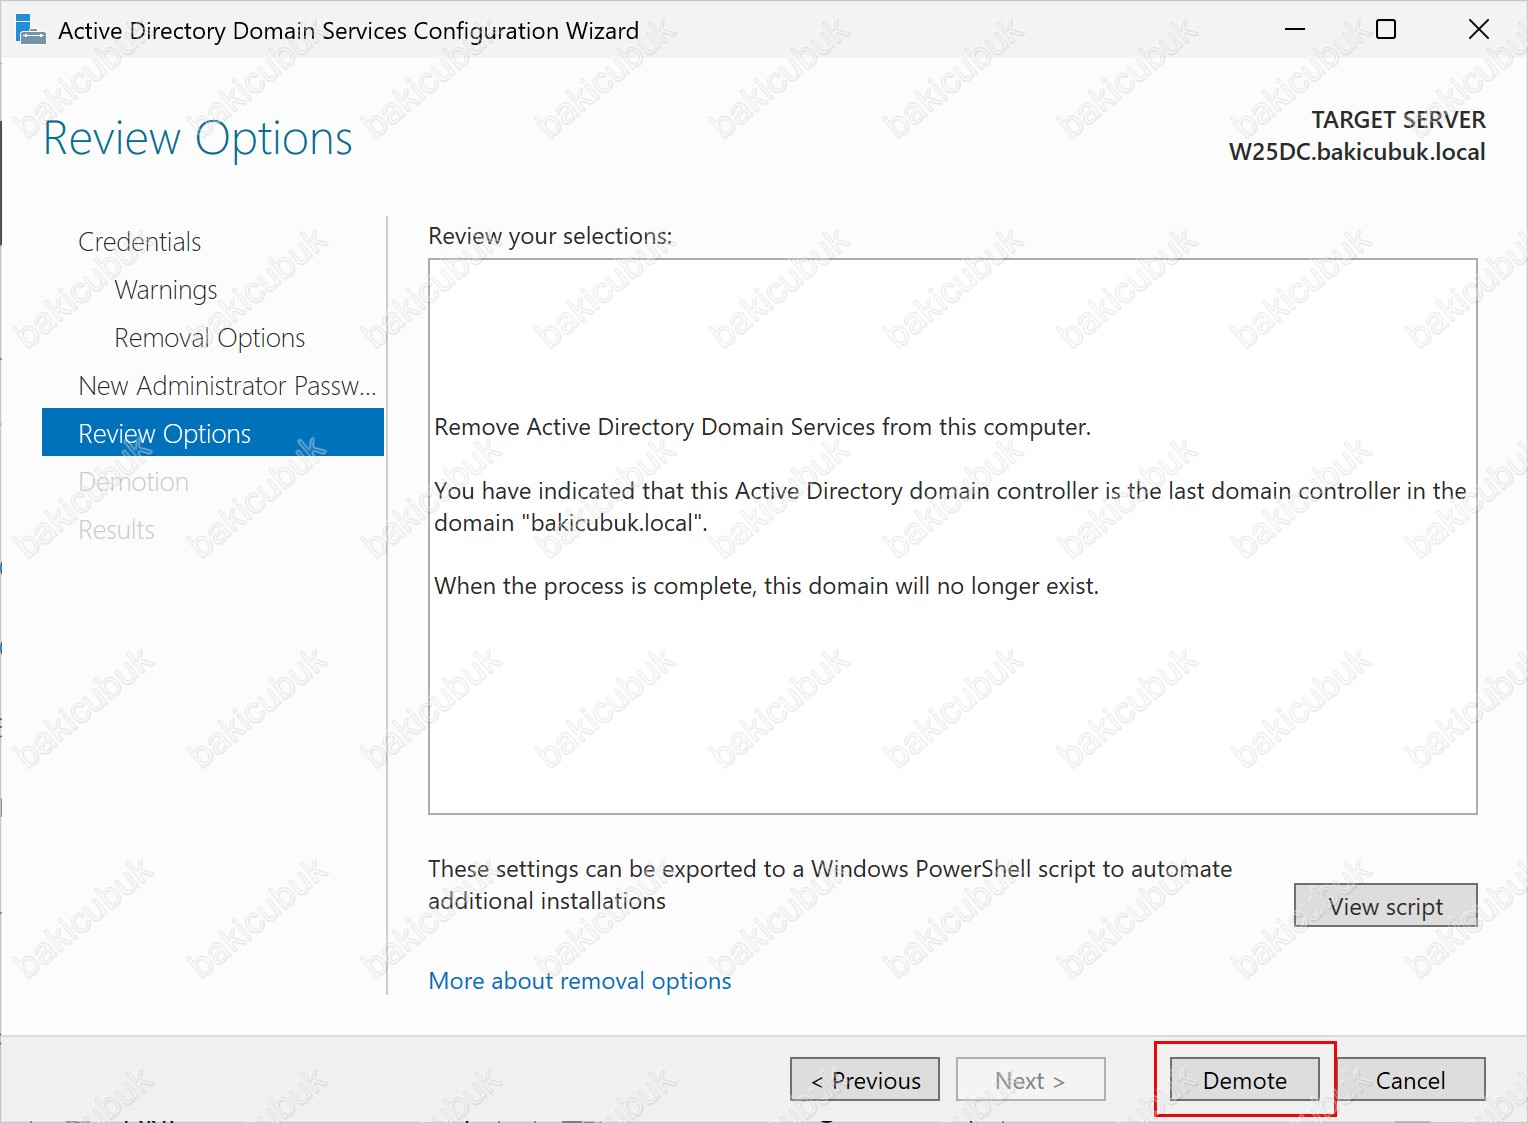Screen dimensions: 1528x1123
Task: Open the View script button
Action: pyautogui.click(x=1386, y=906)
